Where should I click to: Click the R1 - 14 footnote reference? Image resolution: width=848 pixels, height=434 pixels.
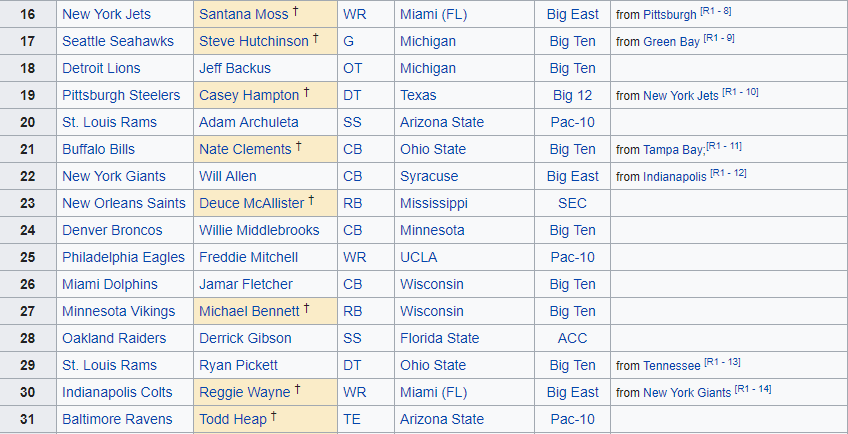click(752, 389)
